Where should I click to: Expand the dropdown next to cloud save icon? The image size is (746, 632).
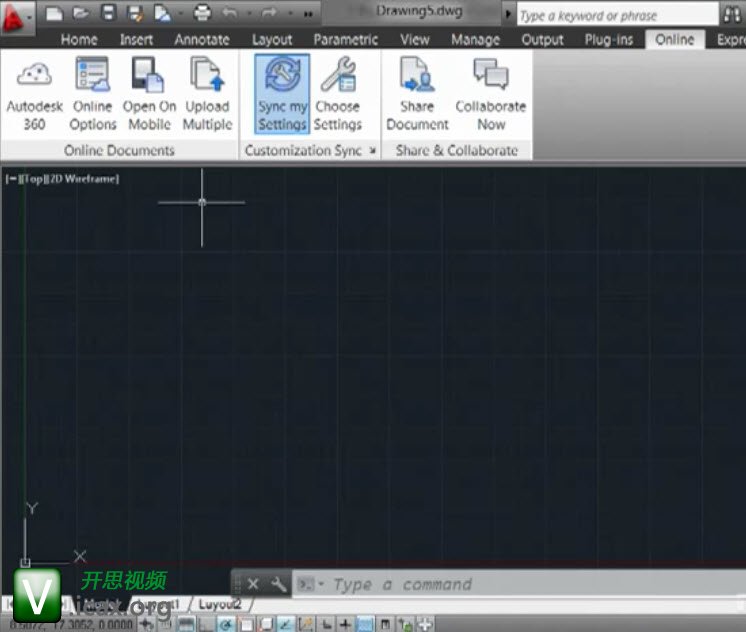(181, 13)
